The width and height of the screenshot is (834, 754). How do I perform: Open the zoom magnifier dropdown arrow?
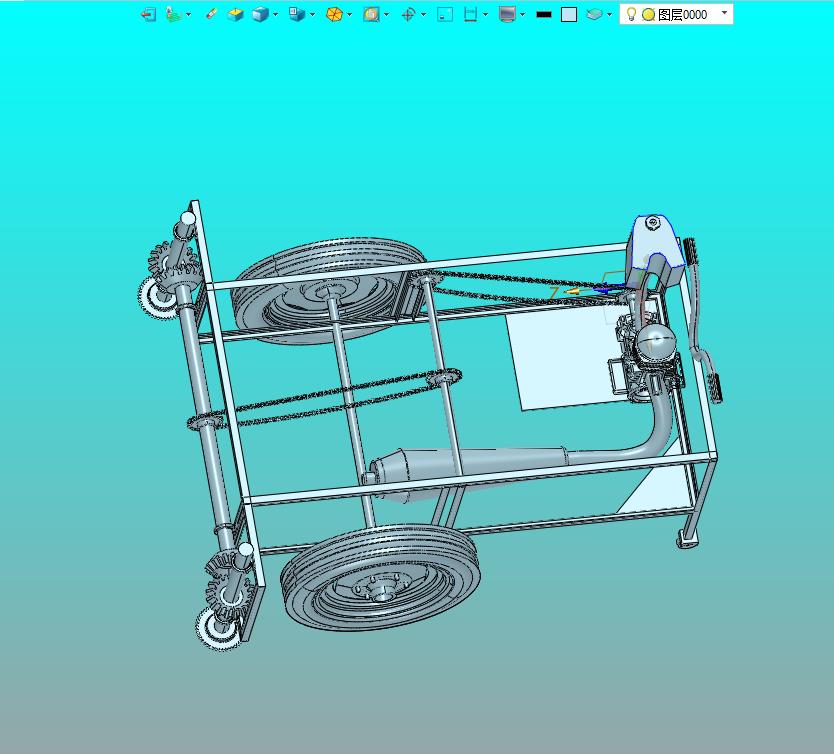click(386, 14)
